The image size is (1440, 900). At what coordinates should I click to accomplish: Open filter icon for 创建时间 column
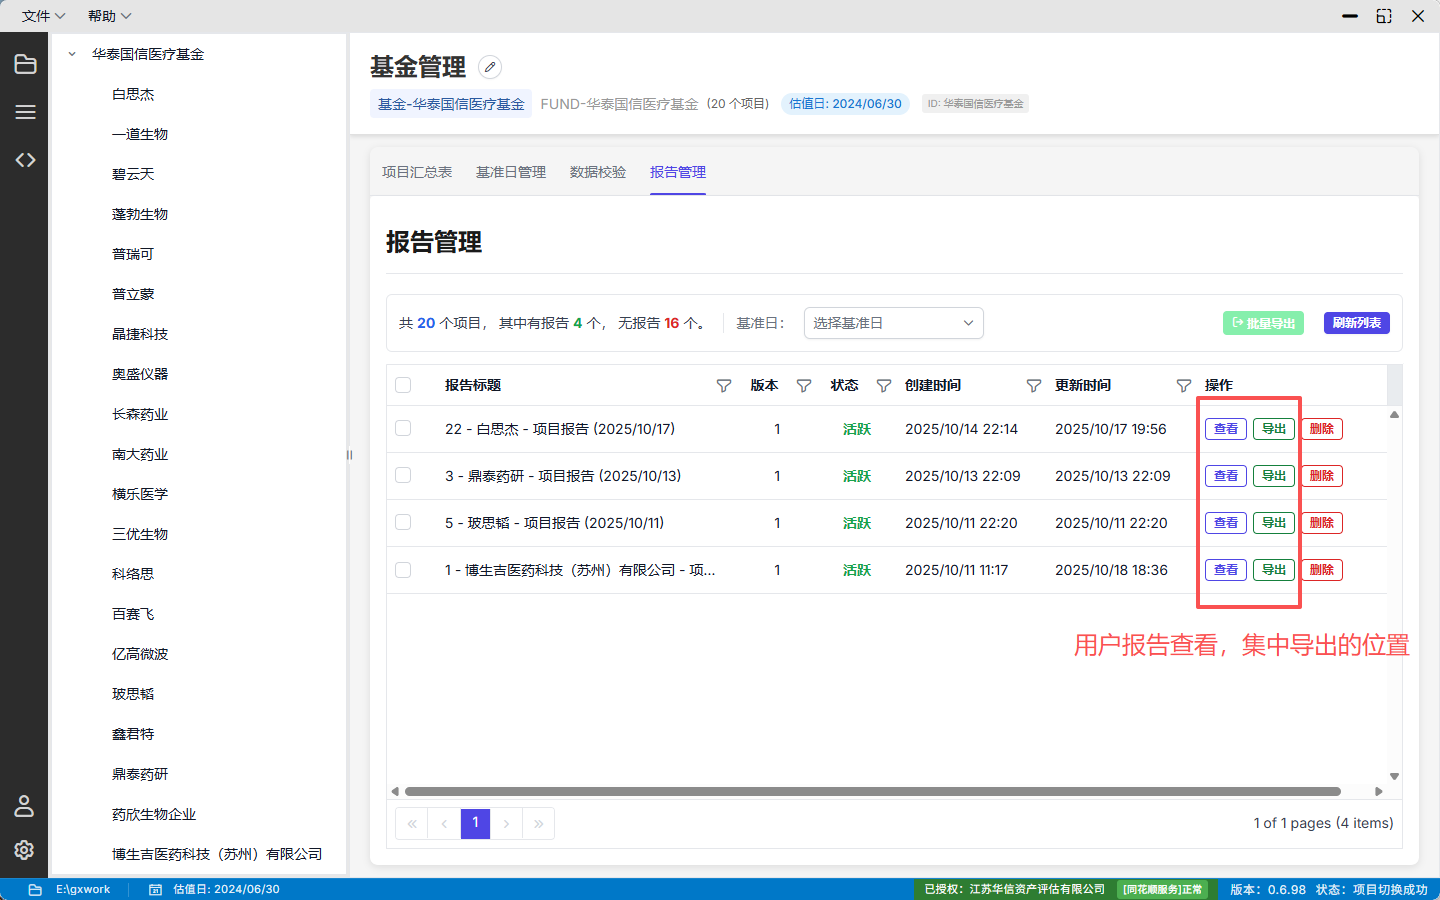tap(1034, 386)
